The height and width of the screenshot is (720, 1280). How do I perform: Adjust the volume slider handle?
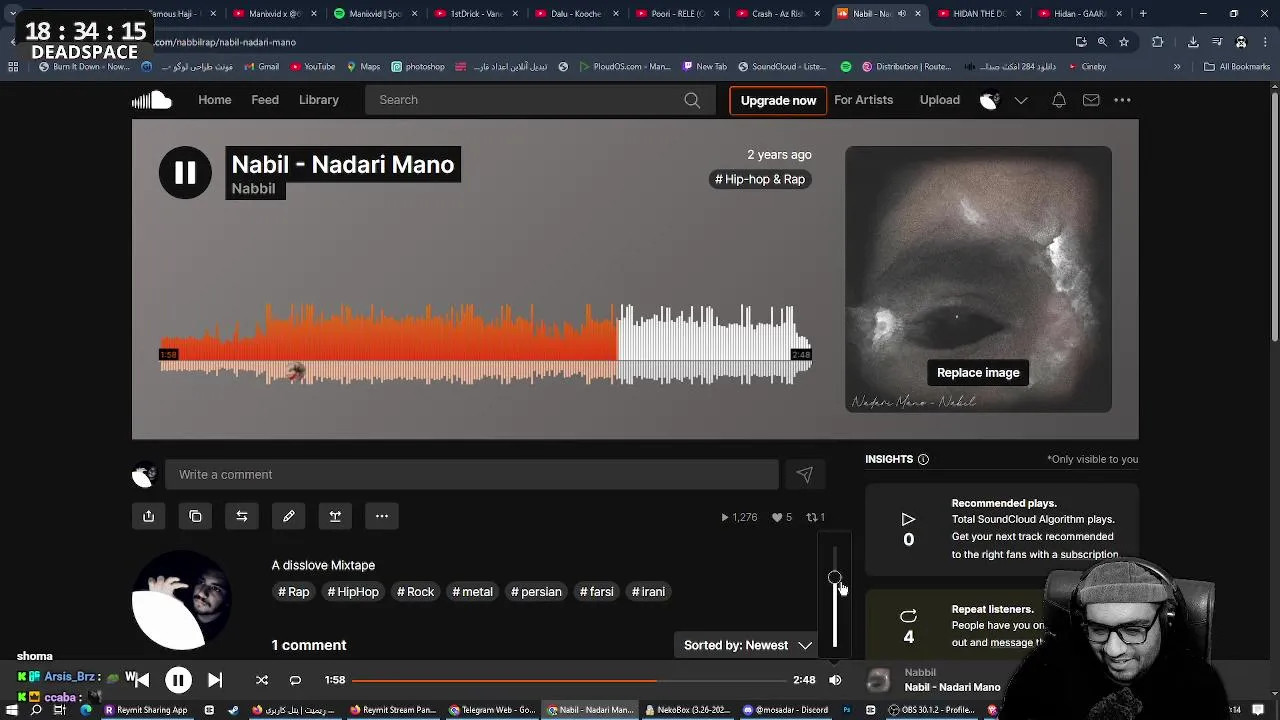(x=835, y=578)
